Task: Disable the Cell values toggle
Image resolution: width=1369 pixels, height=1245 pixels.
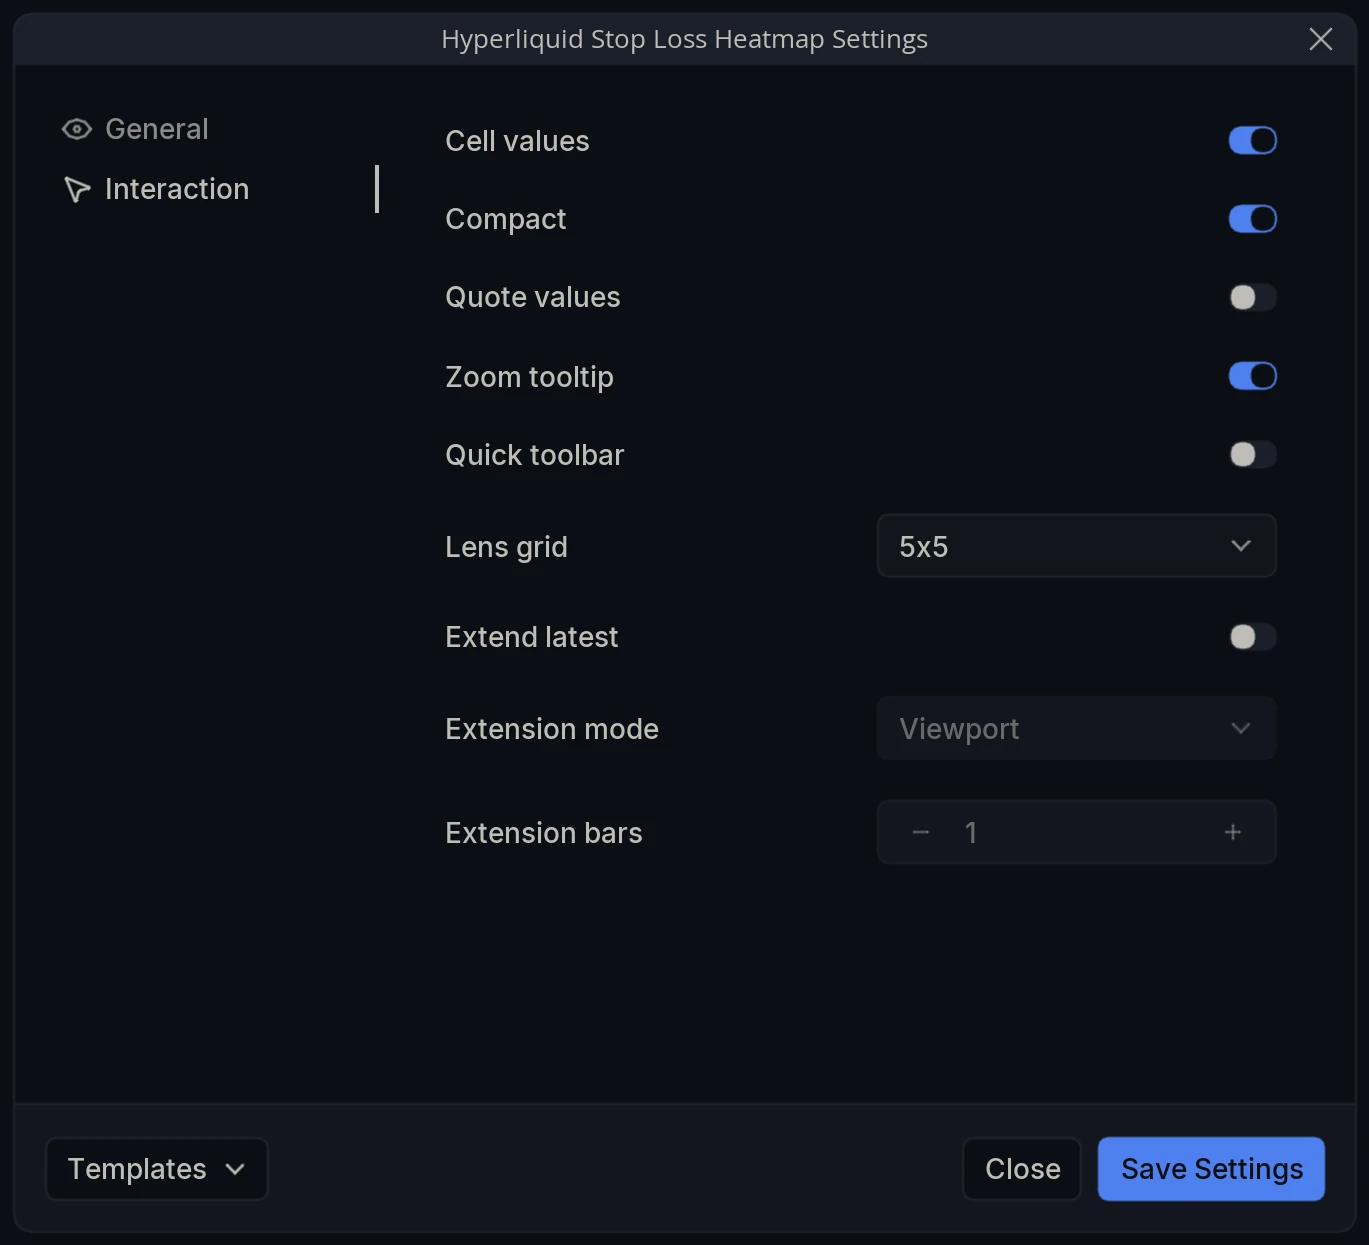Action: (1252, 141)
